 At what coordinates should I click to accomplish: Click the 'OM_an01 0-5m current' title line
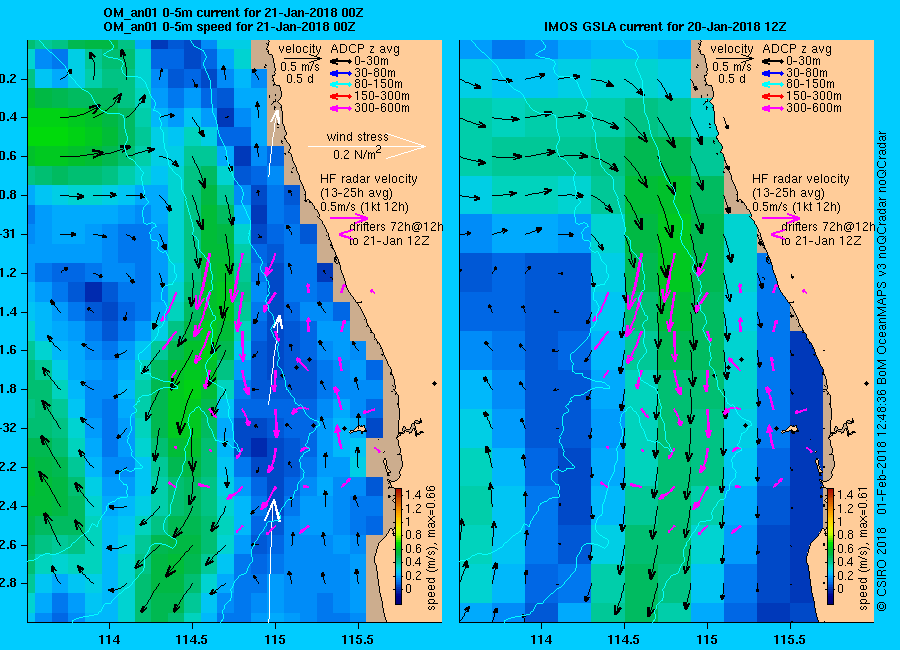click(233, 13)
